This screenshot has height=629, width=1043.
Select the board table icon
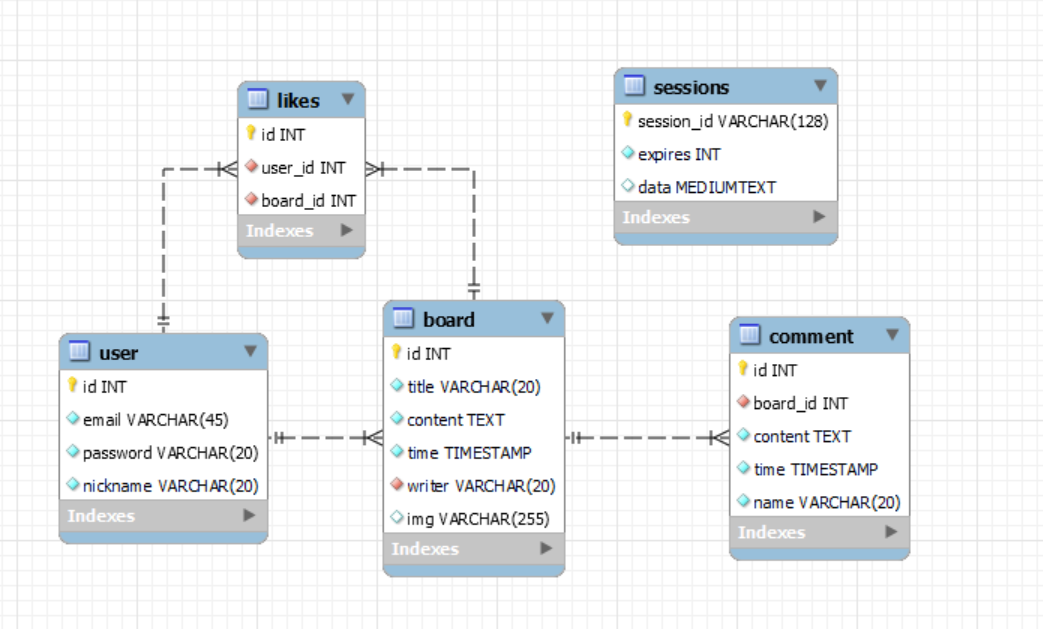[x=403, y=318]
